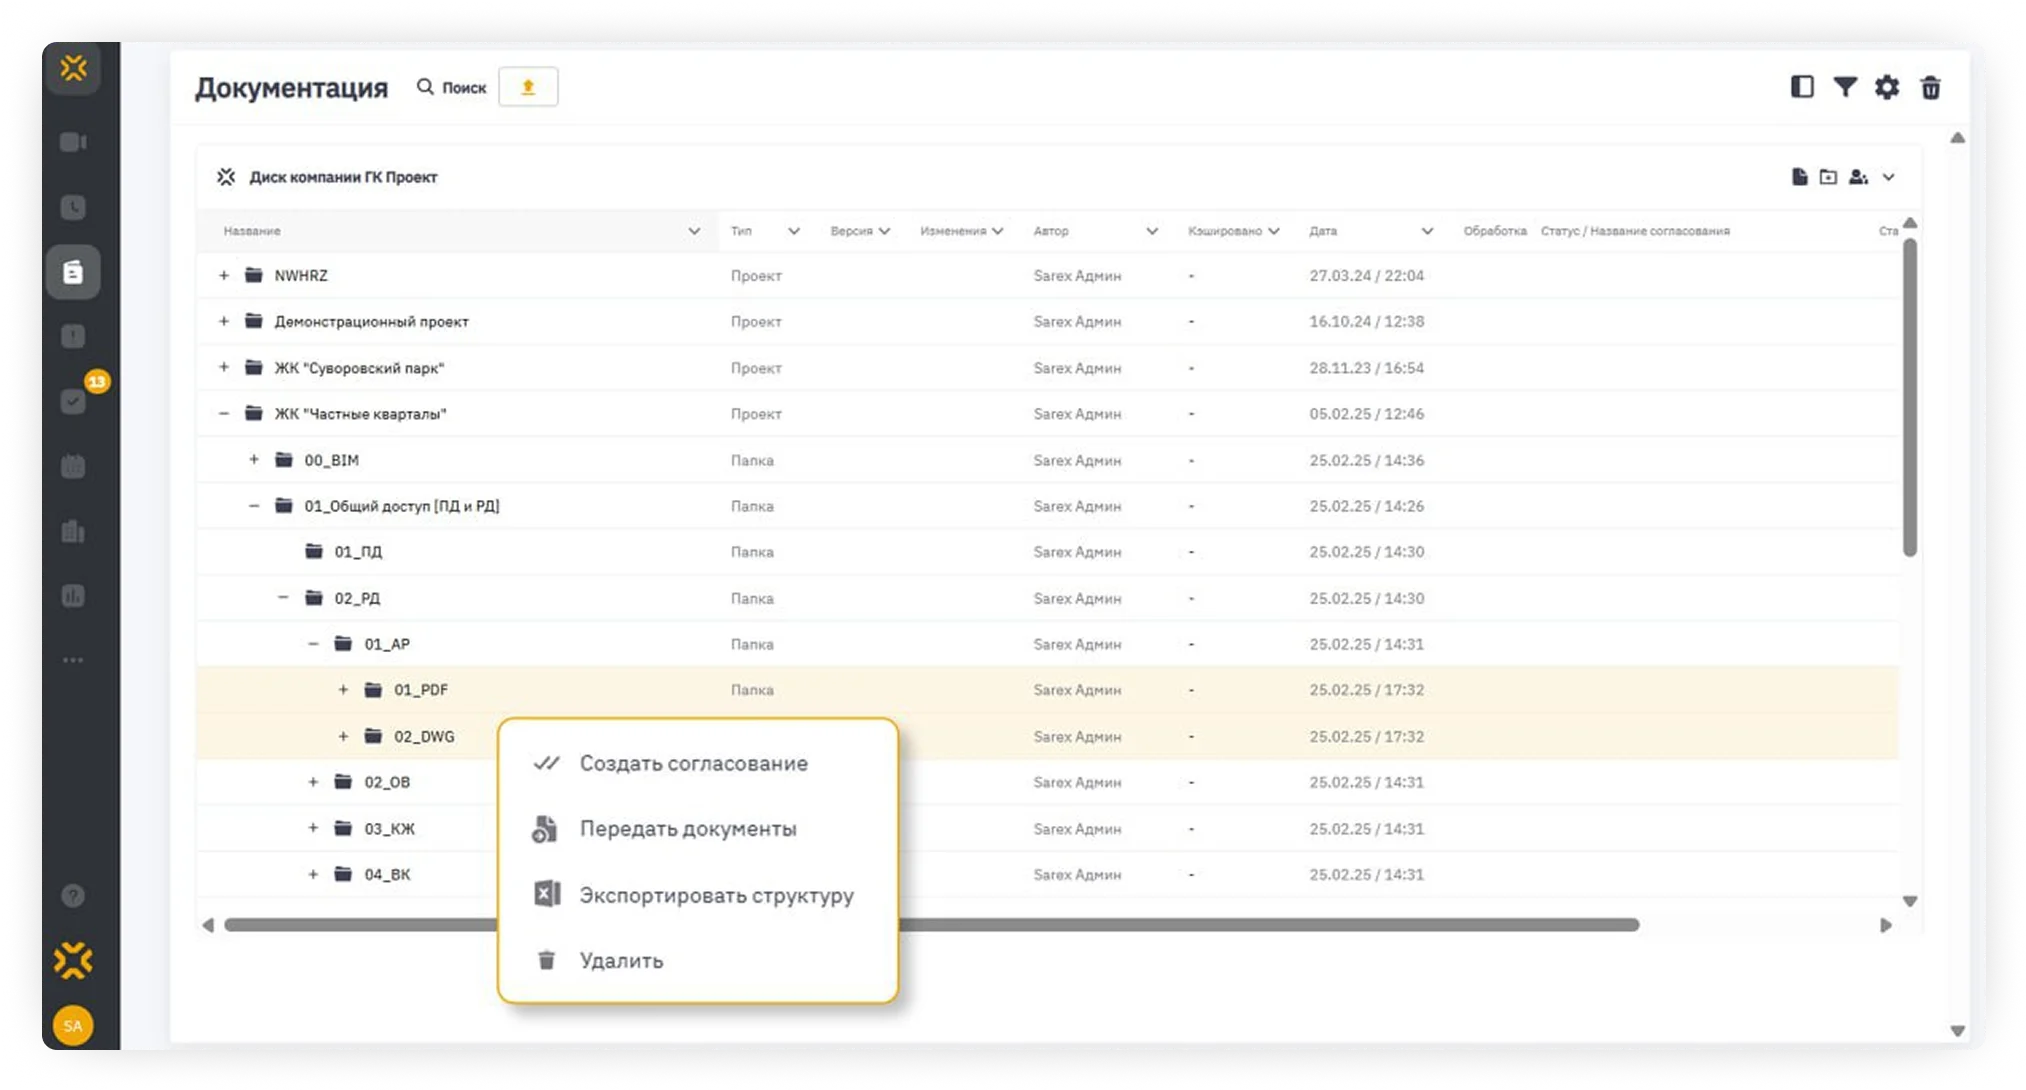Screen dimensions: 2026x1090
Task: Click the new folder icon on the company disk bar
Action: point(1828,177)
